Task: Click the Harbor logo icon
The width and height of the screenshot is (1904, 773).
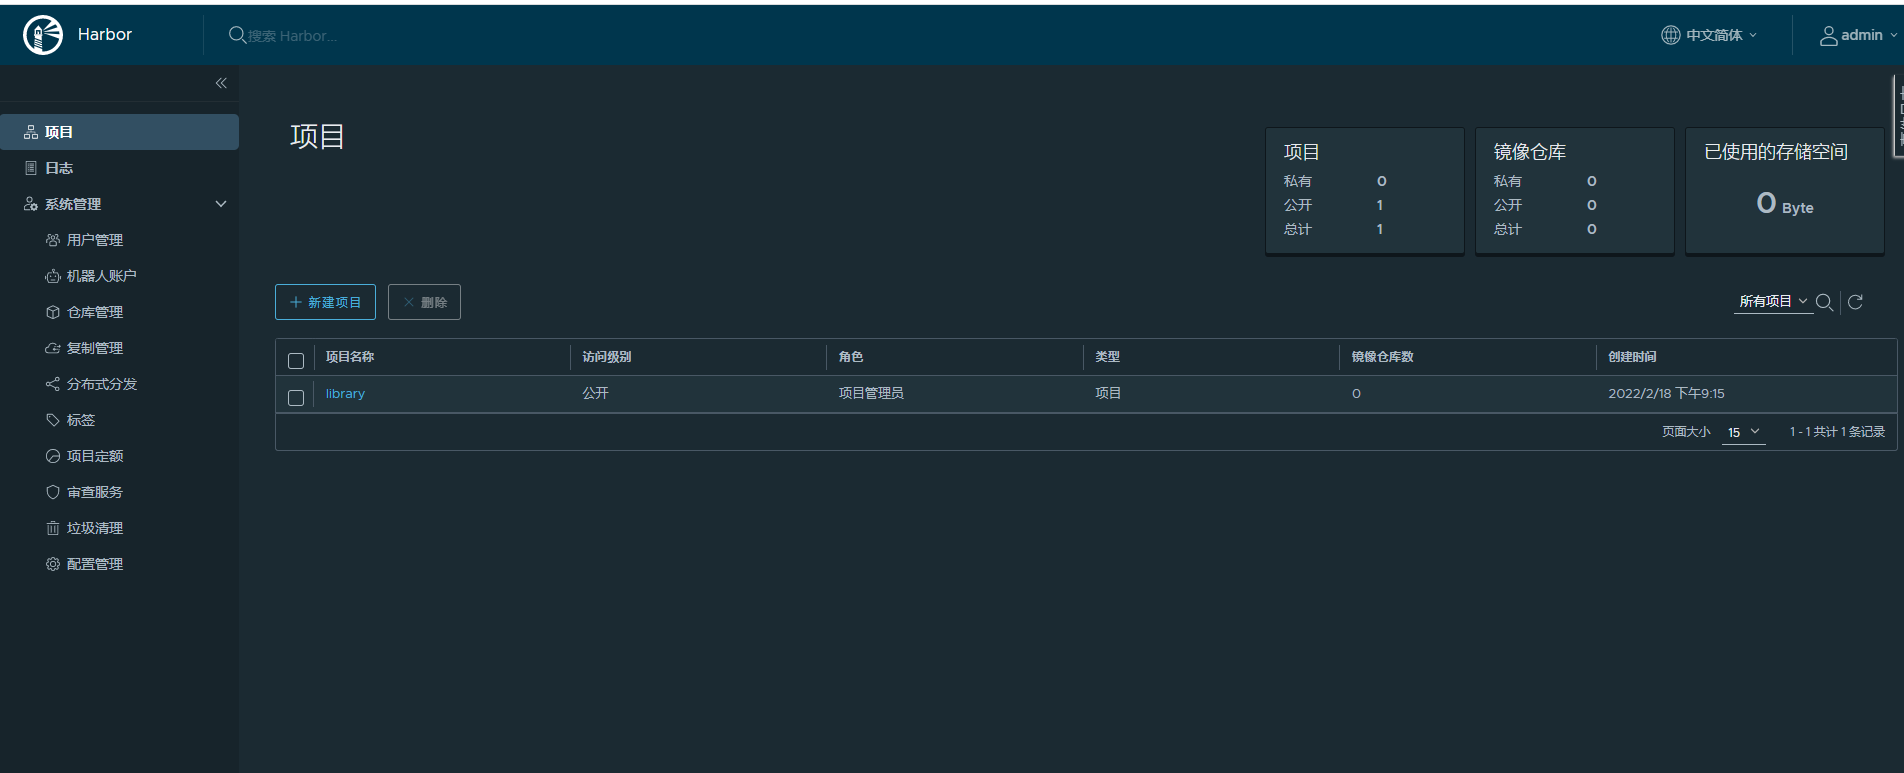Action: pyautogui.click(x=42, y=35)
